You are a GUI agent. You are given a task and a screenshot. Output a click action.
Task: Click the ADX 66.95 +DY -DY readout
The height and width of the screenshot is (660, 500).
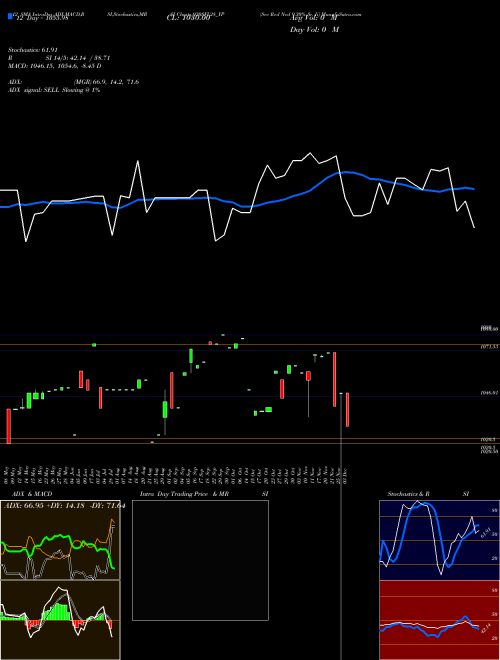(x=64, y=506)
